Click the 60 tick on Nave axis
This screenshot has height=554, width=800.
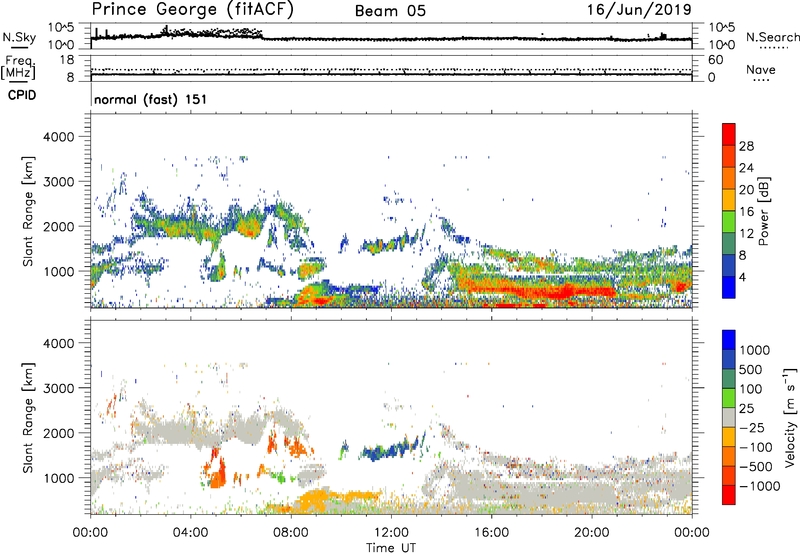click(x=715, y=60)
